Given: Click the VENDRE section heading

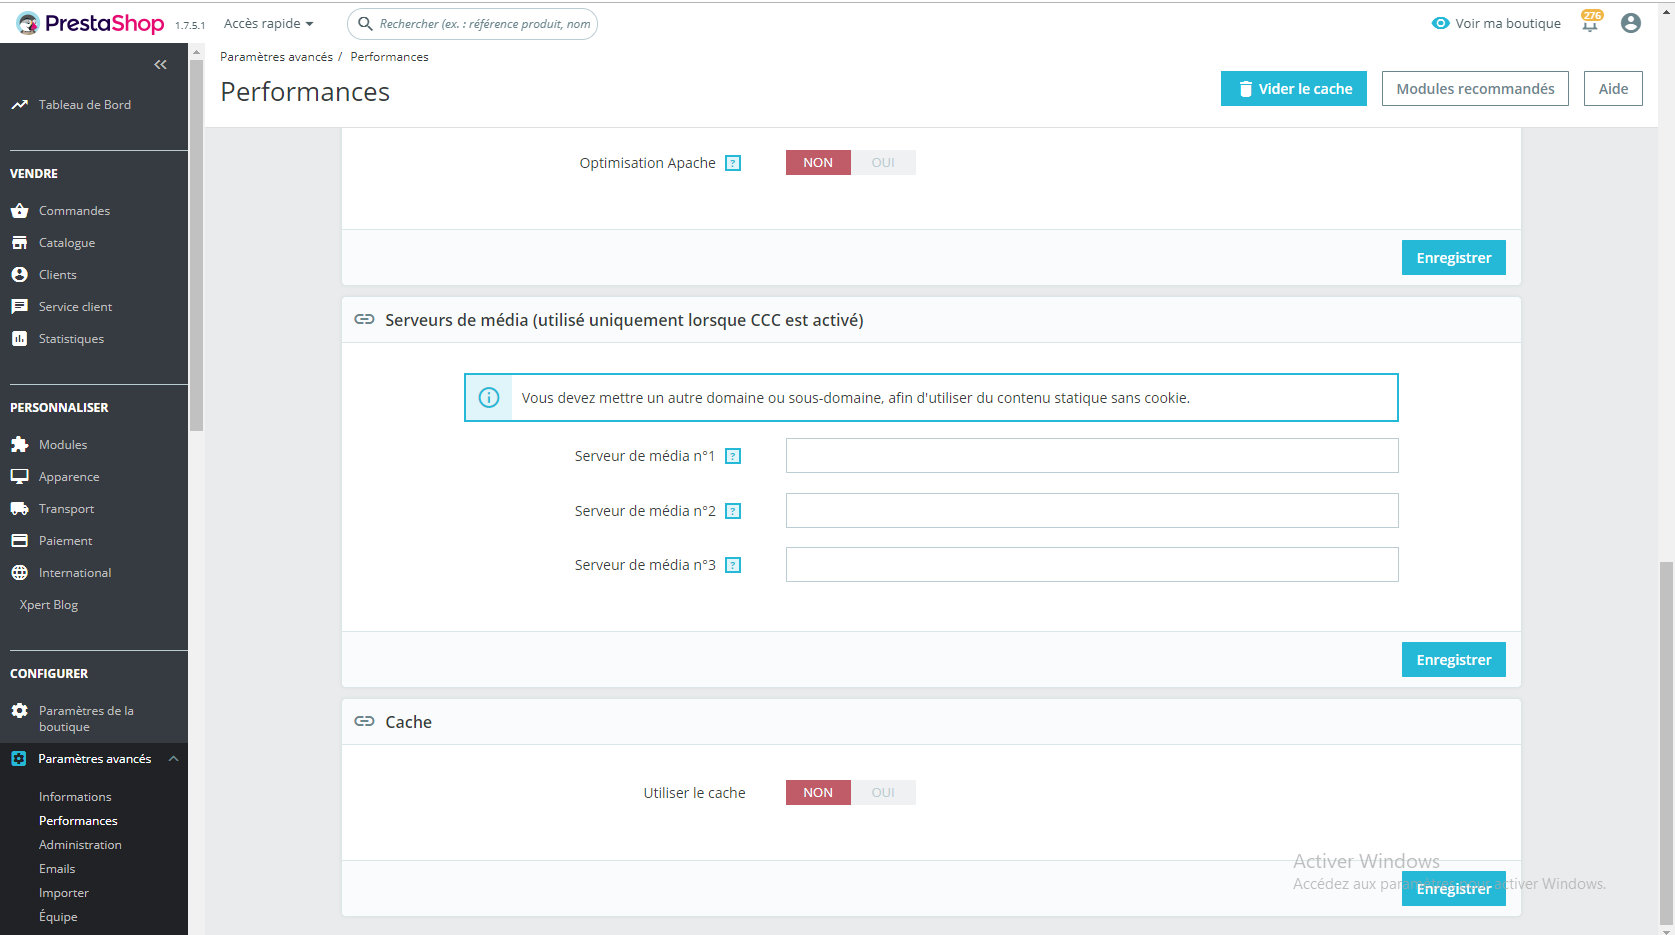Looking at the screenshot, I should click(34, 173).
